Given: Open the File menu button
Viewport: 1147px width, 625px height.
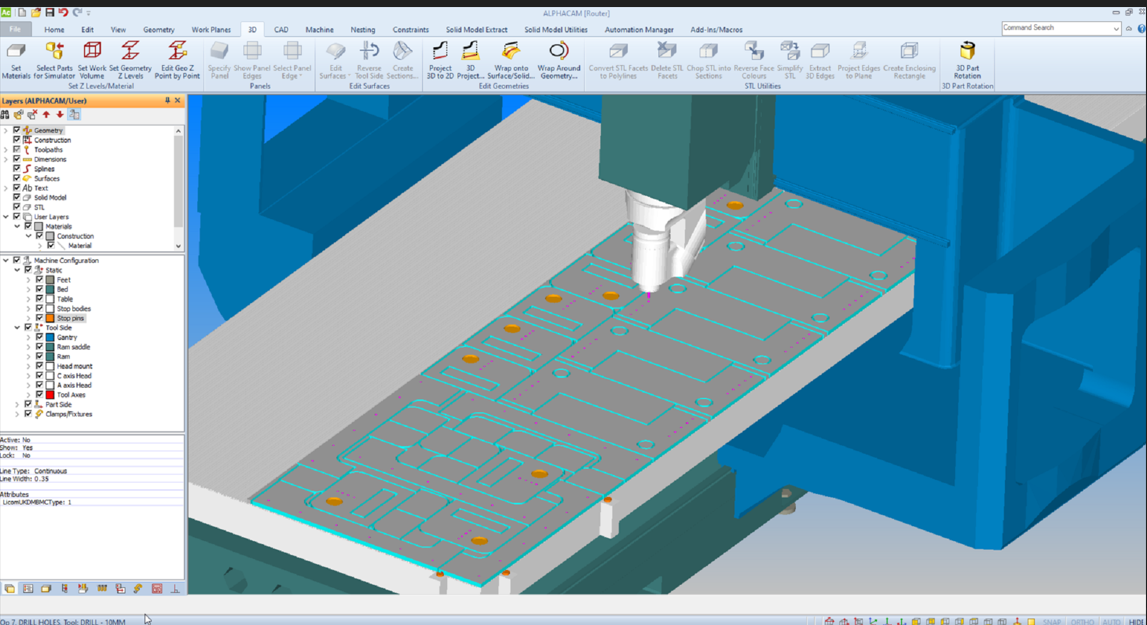Looking at the screenshot, I should coord(15,30).
